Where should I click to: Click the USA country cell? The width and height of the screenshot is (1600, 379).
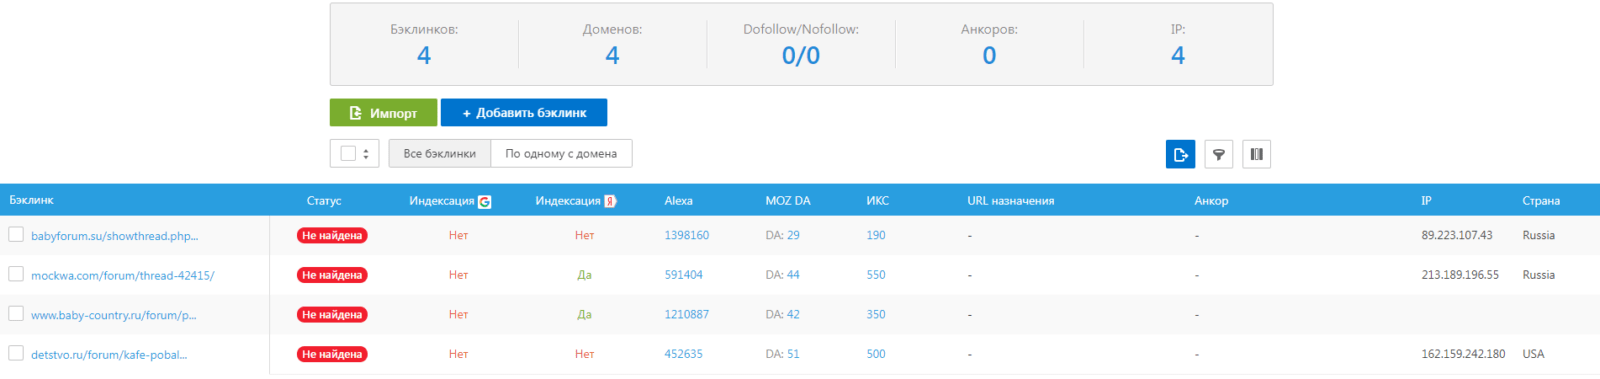1533,354
